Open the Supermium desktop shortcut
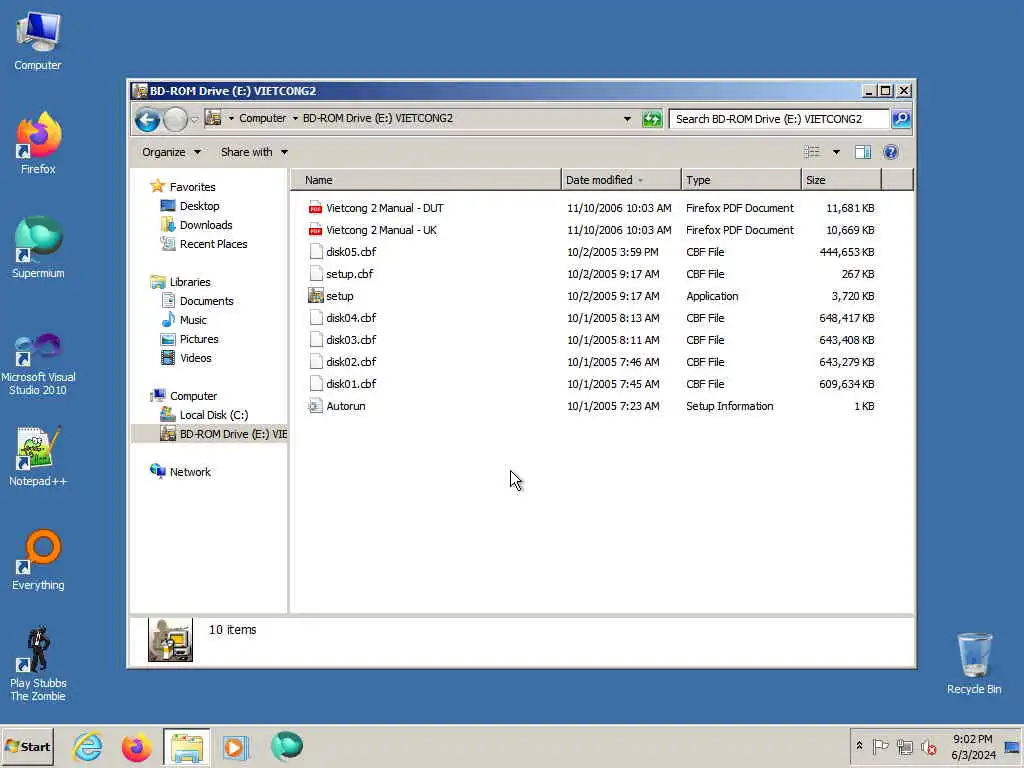The height and width of the screenshot is (768, 1024). click(38, 248)
